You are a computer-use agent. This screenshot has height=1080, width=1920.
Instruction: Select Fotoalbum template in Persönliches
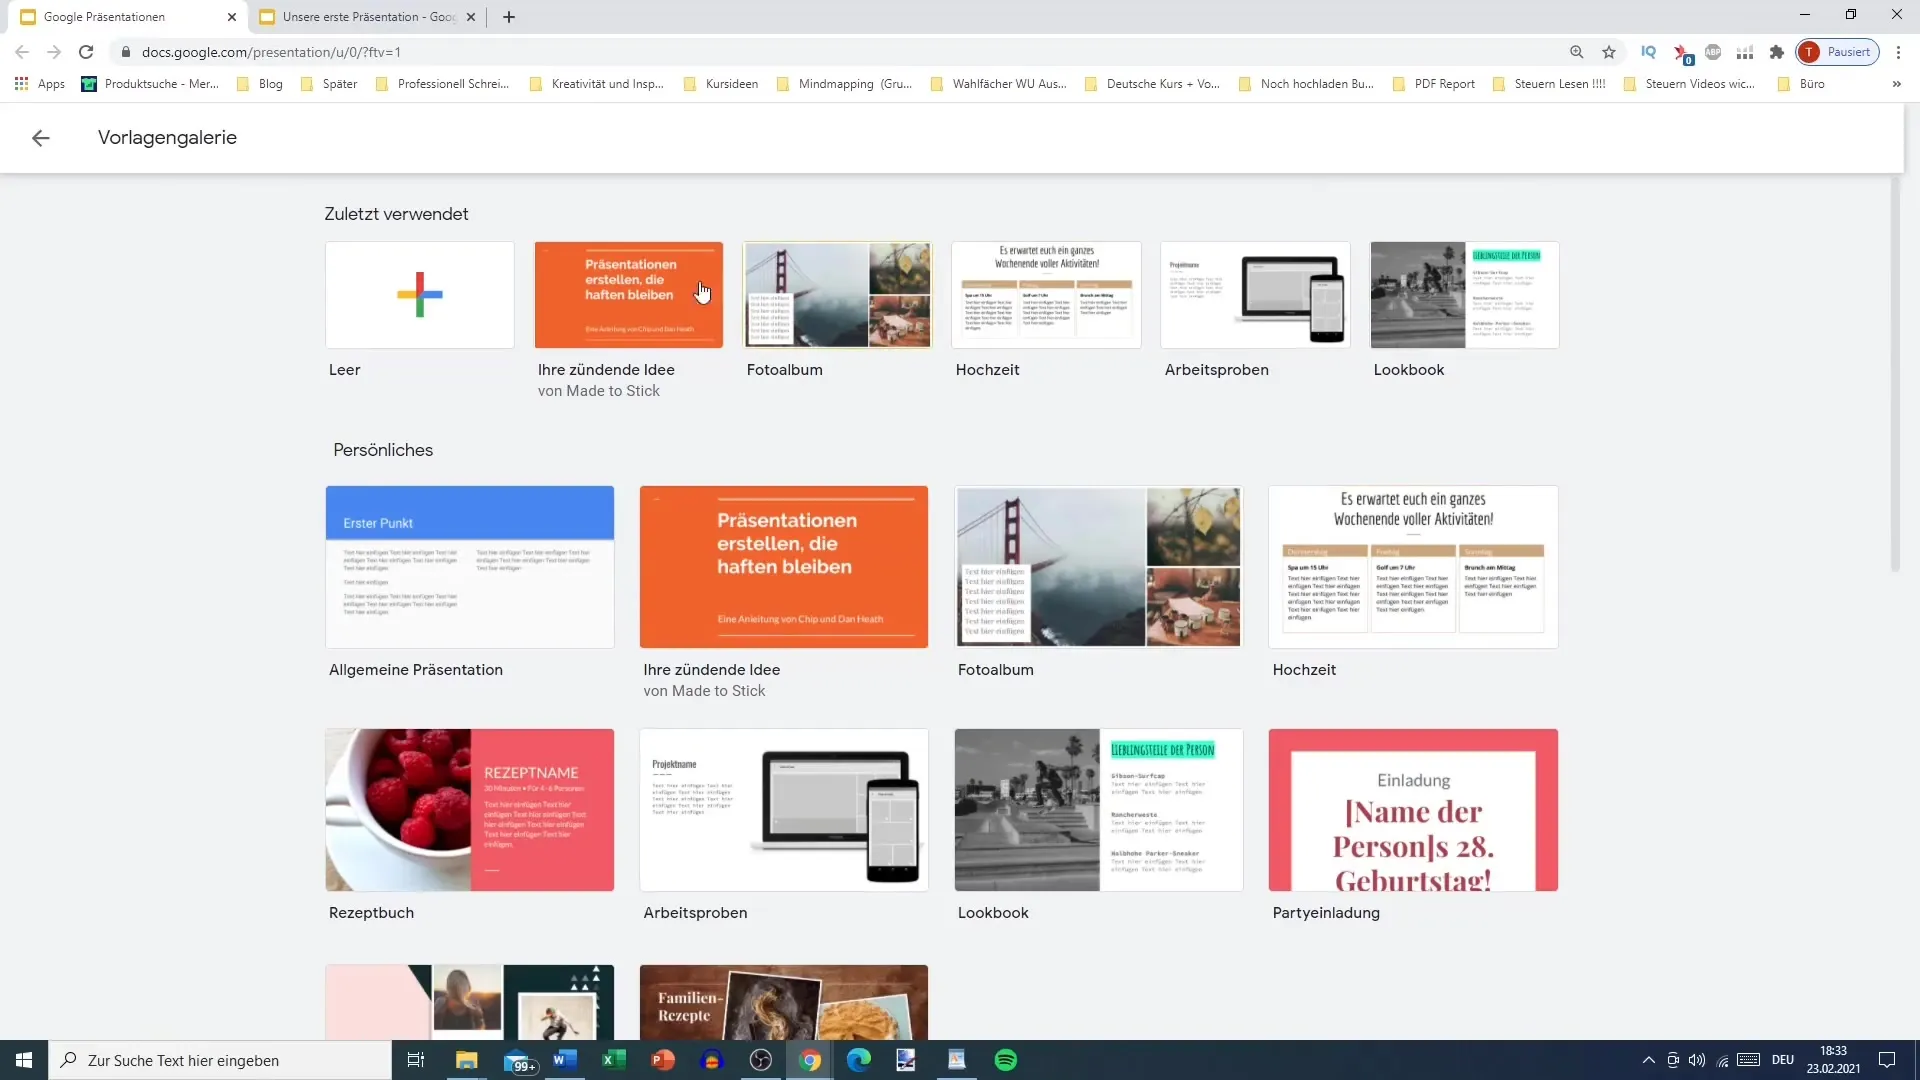[x=1099, y=567]
